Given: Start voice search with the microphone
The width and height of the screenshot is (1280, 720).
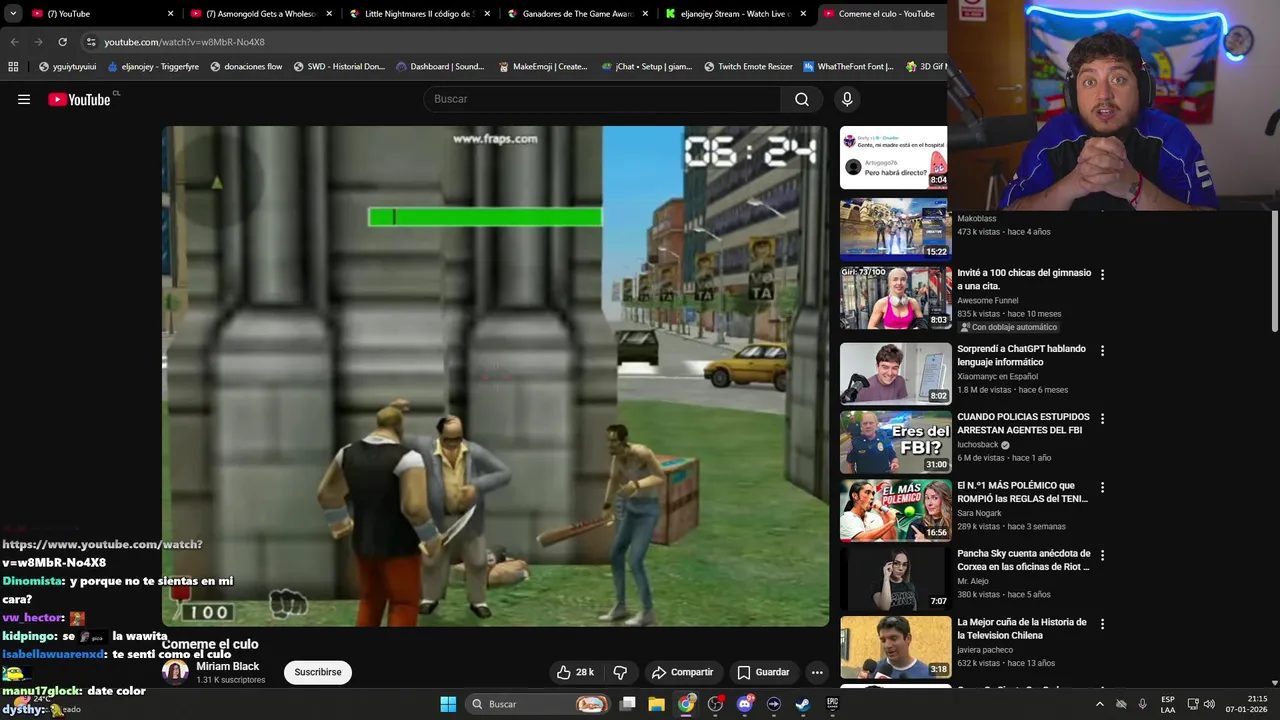Looking at the screenshot, I should click(847, 99).
